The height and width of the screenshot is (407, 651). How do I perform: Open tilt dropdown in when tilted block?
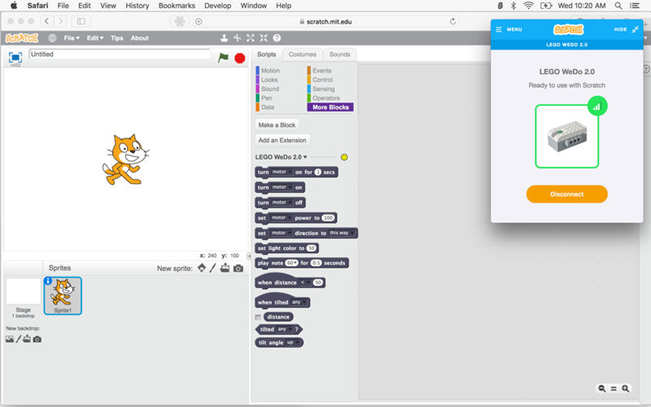pos(299,302)
